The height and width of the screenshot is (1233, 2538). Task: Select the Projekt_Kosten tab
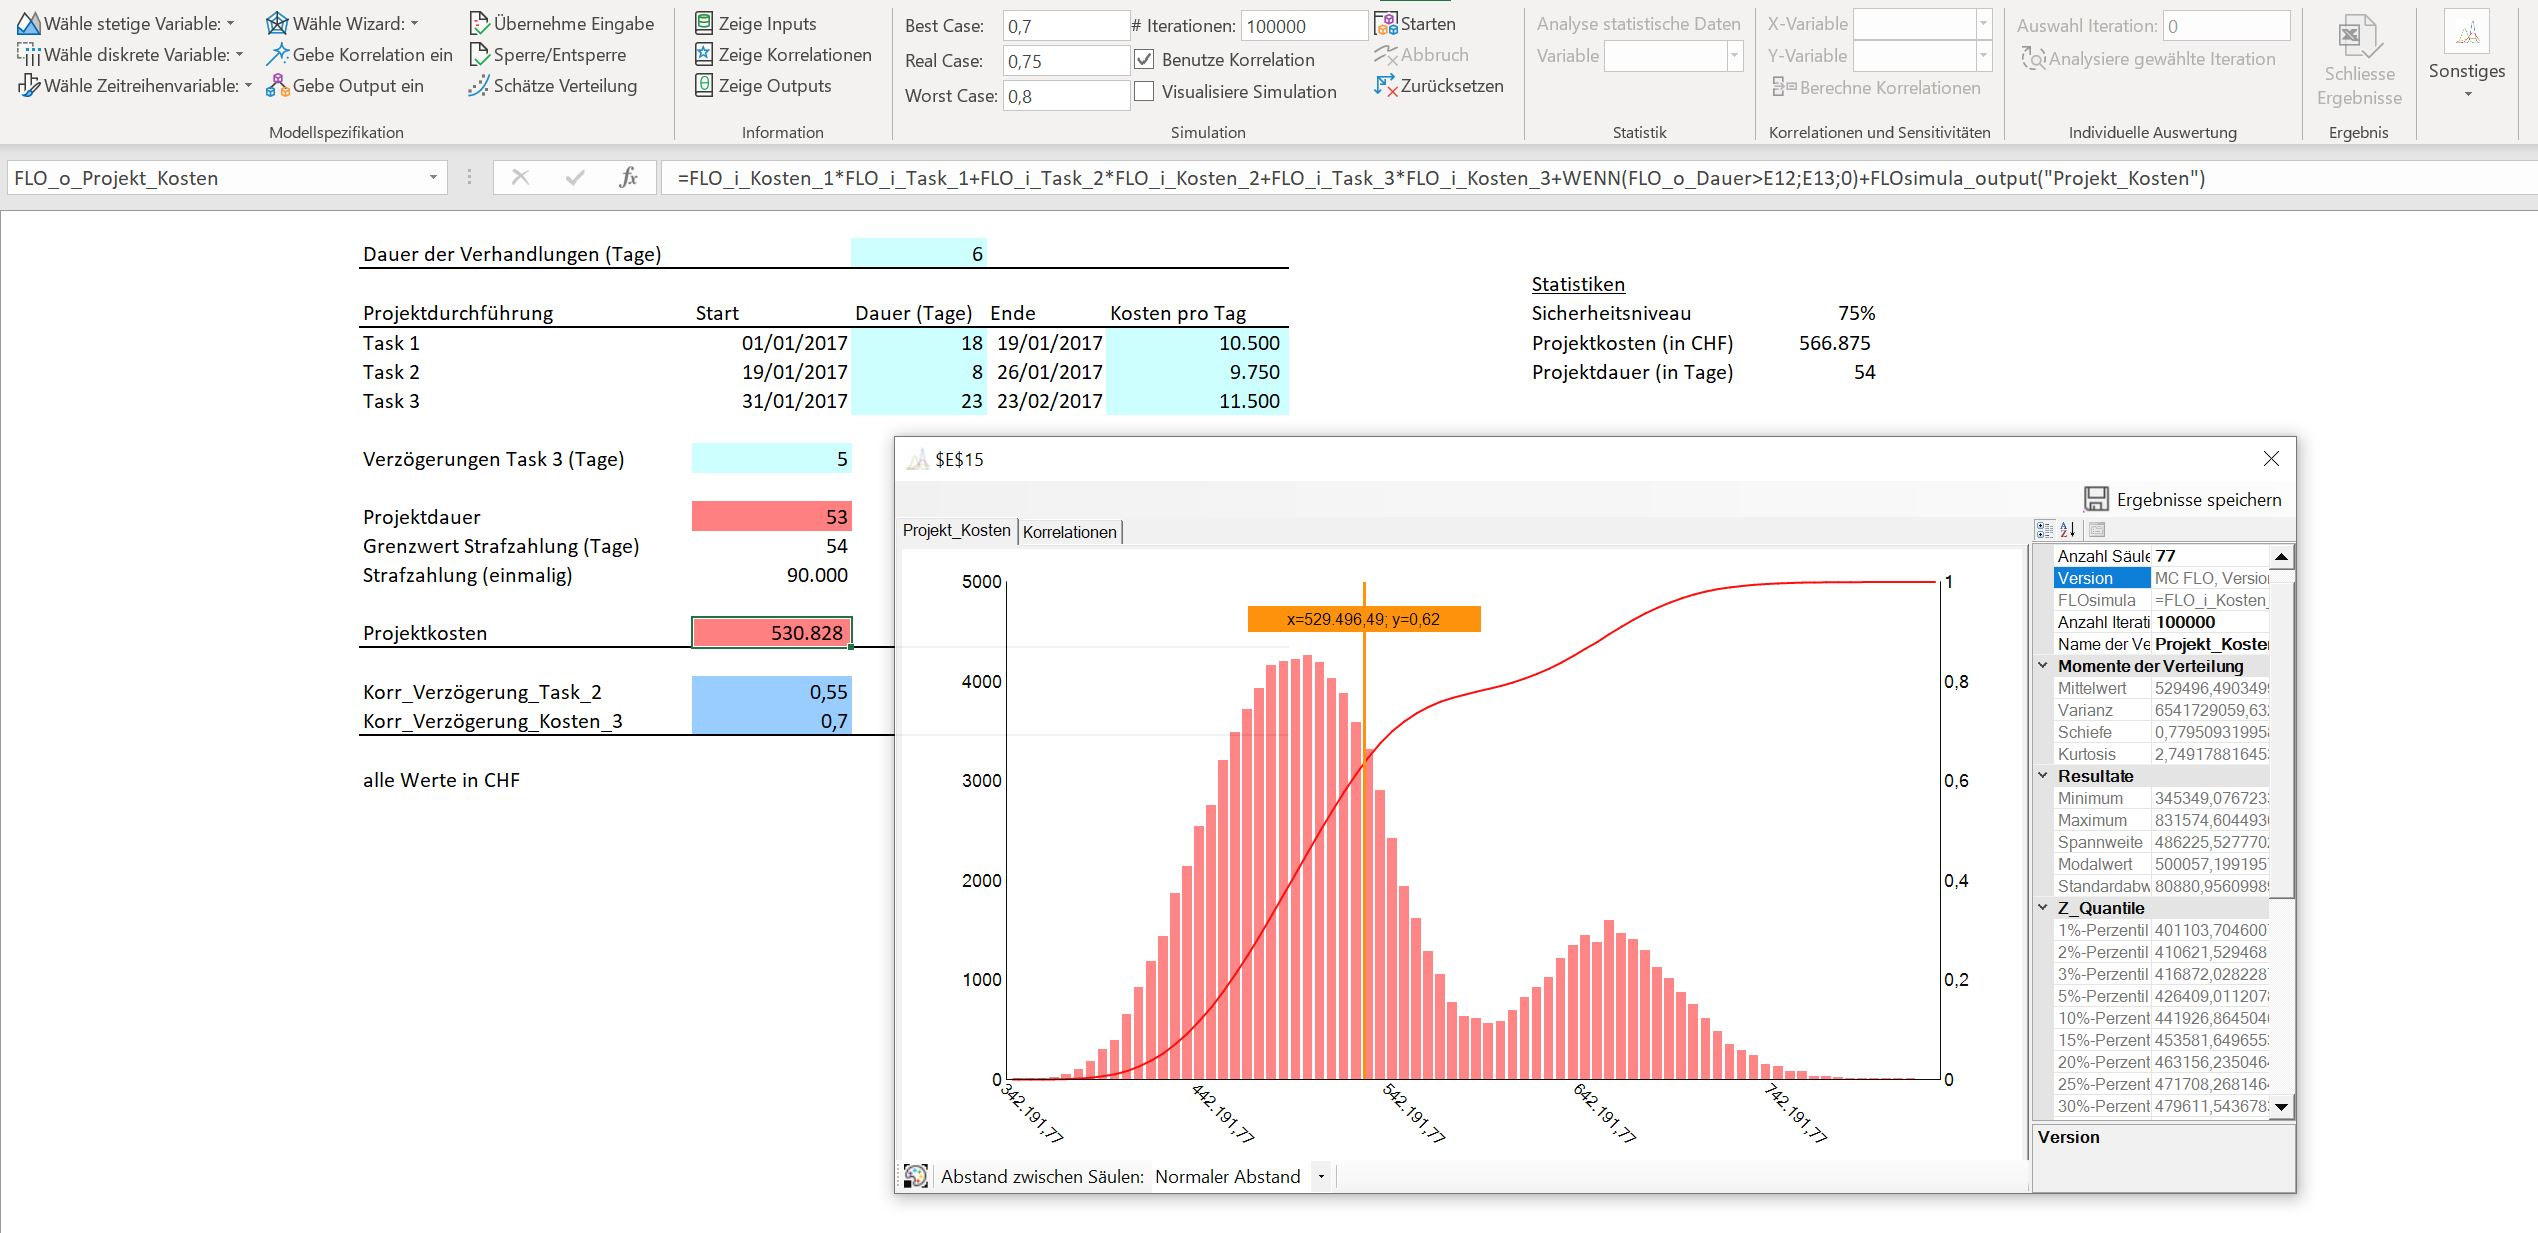click(x=956, y=531)
